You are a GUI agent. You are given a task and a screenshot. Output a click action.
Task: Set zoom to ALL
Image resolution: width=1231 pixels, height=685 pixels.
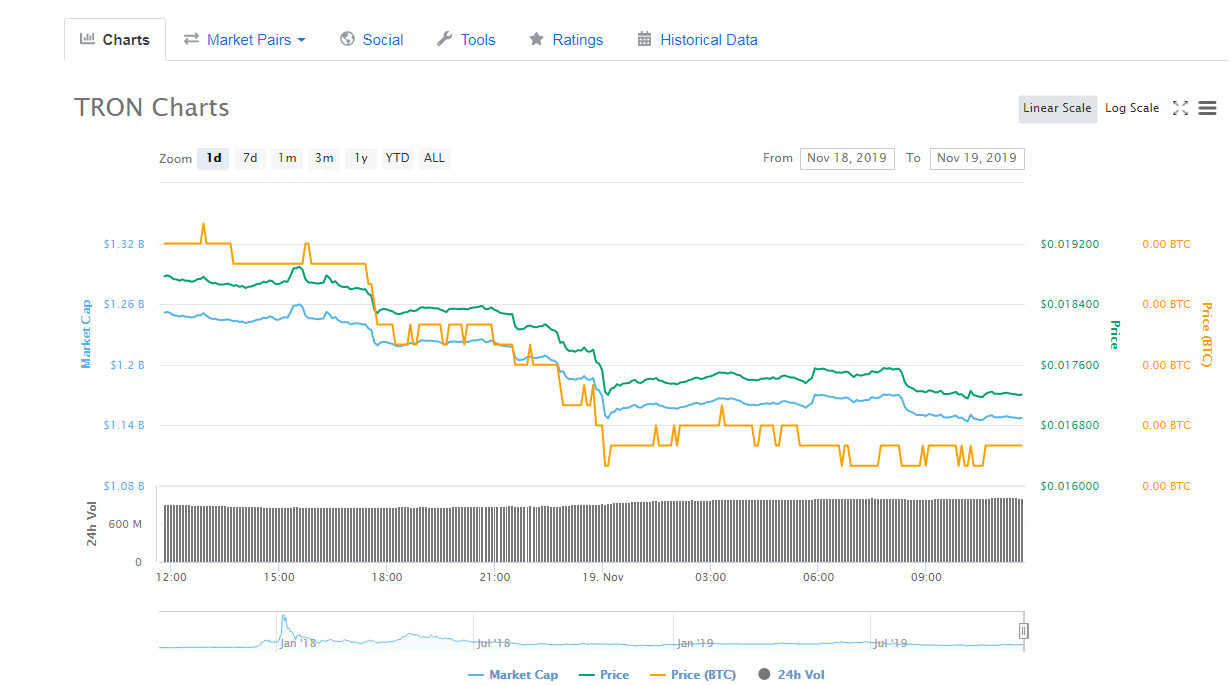coord(434,158)
